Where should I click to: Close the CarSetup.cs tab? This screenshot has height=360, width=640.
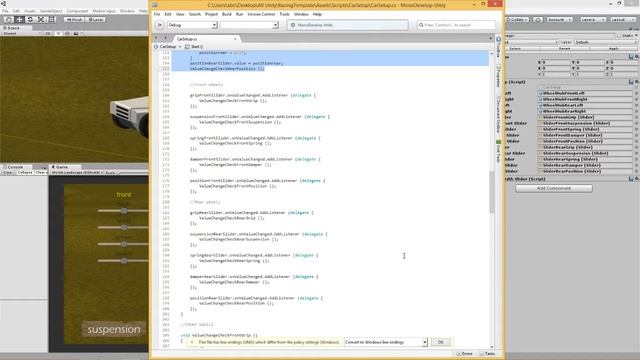(235, 39)
